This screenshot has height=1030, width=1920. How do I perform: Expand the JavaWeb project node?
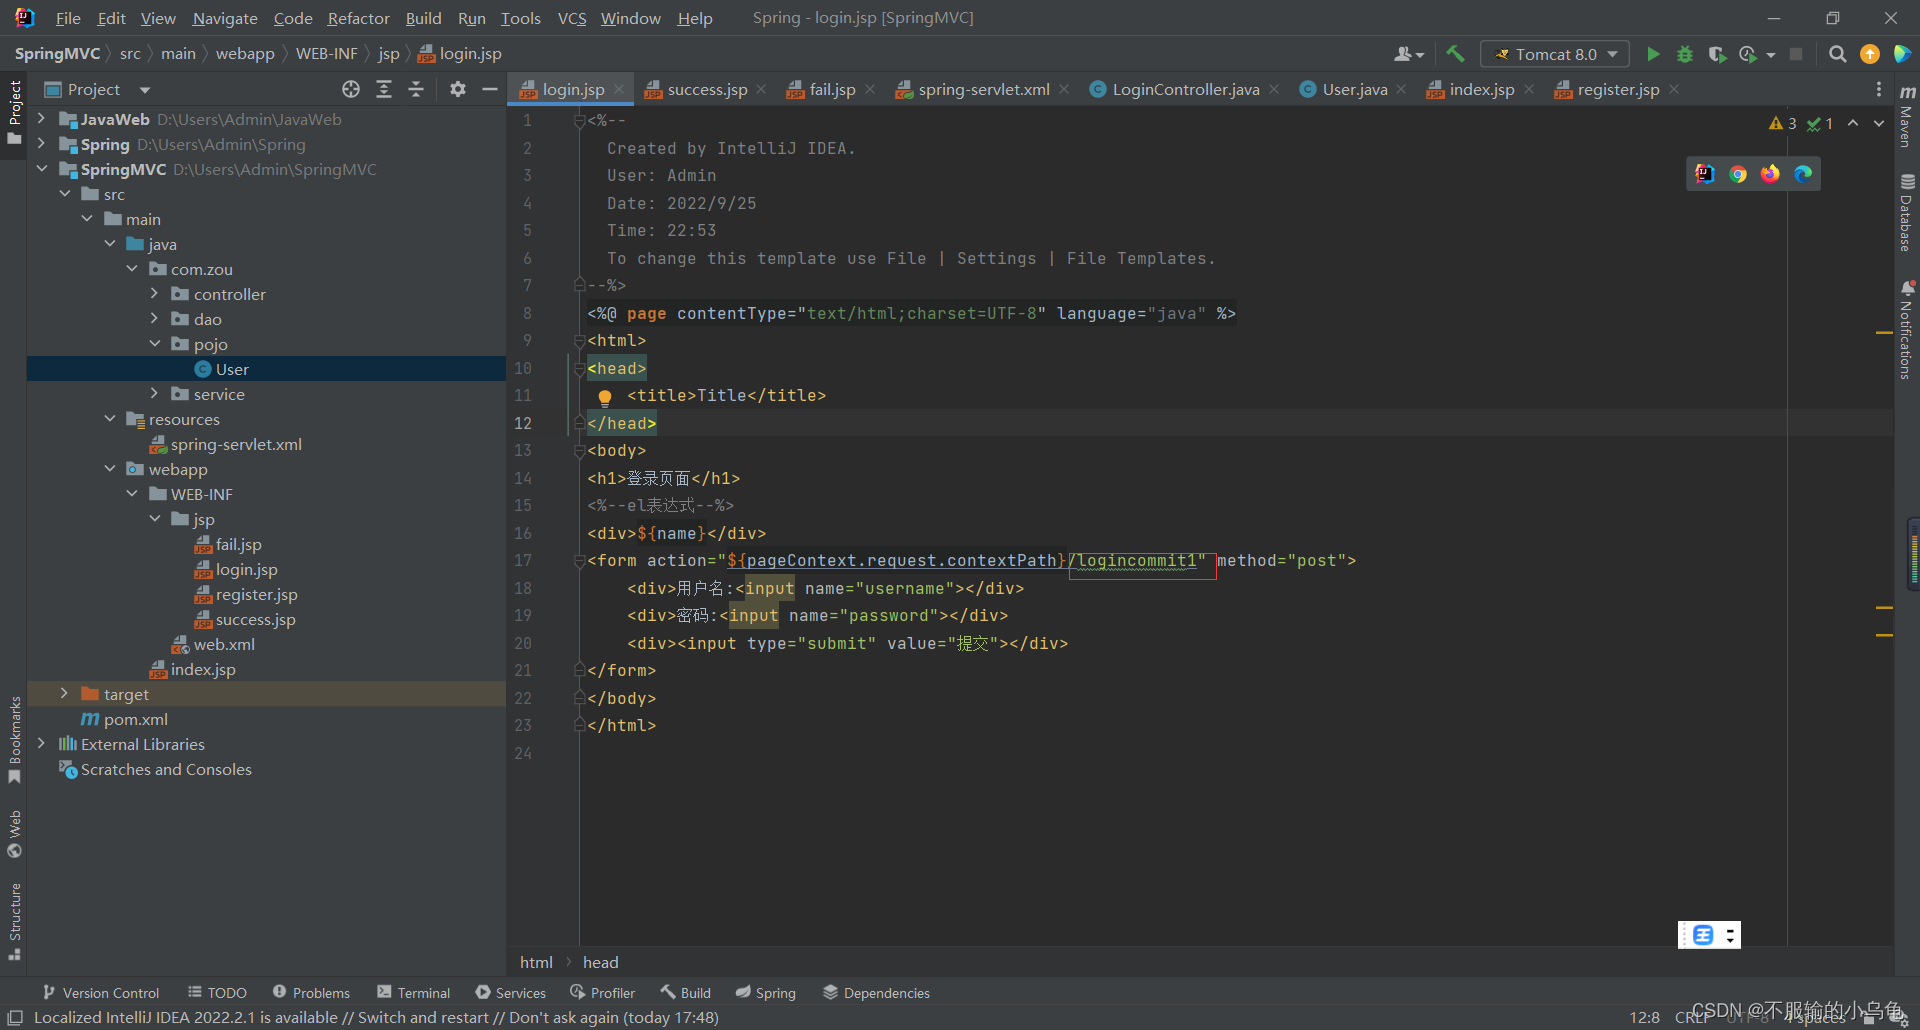[41, 119]
